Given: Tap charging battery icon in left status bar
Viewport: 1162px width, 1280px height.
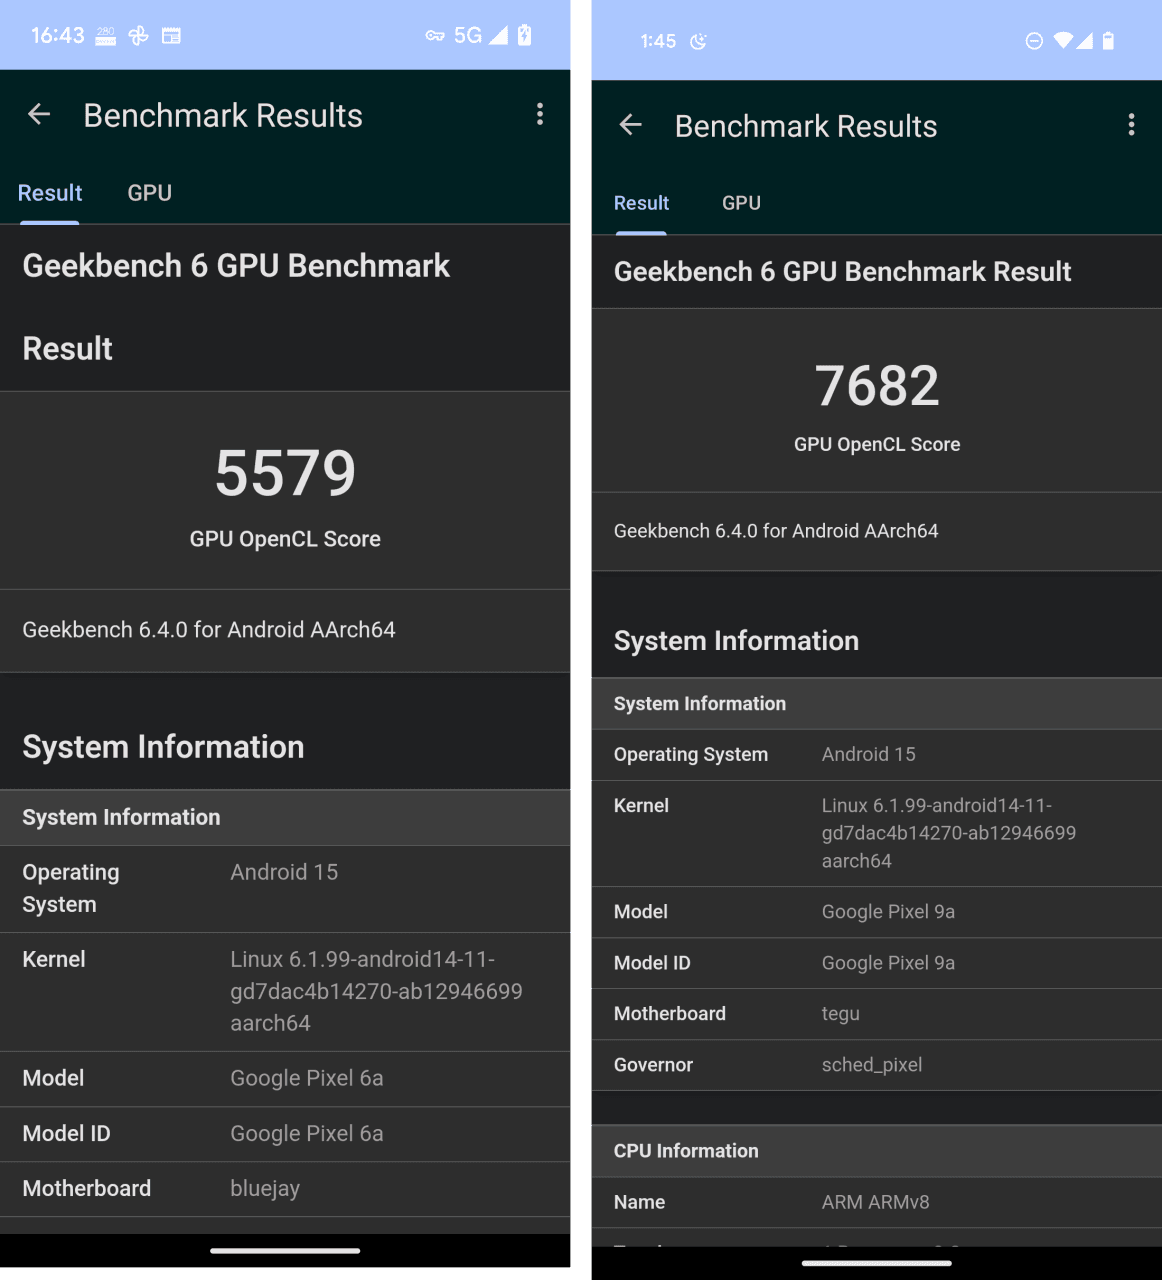Looking at the screenshot, I should (525, 35).
